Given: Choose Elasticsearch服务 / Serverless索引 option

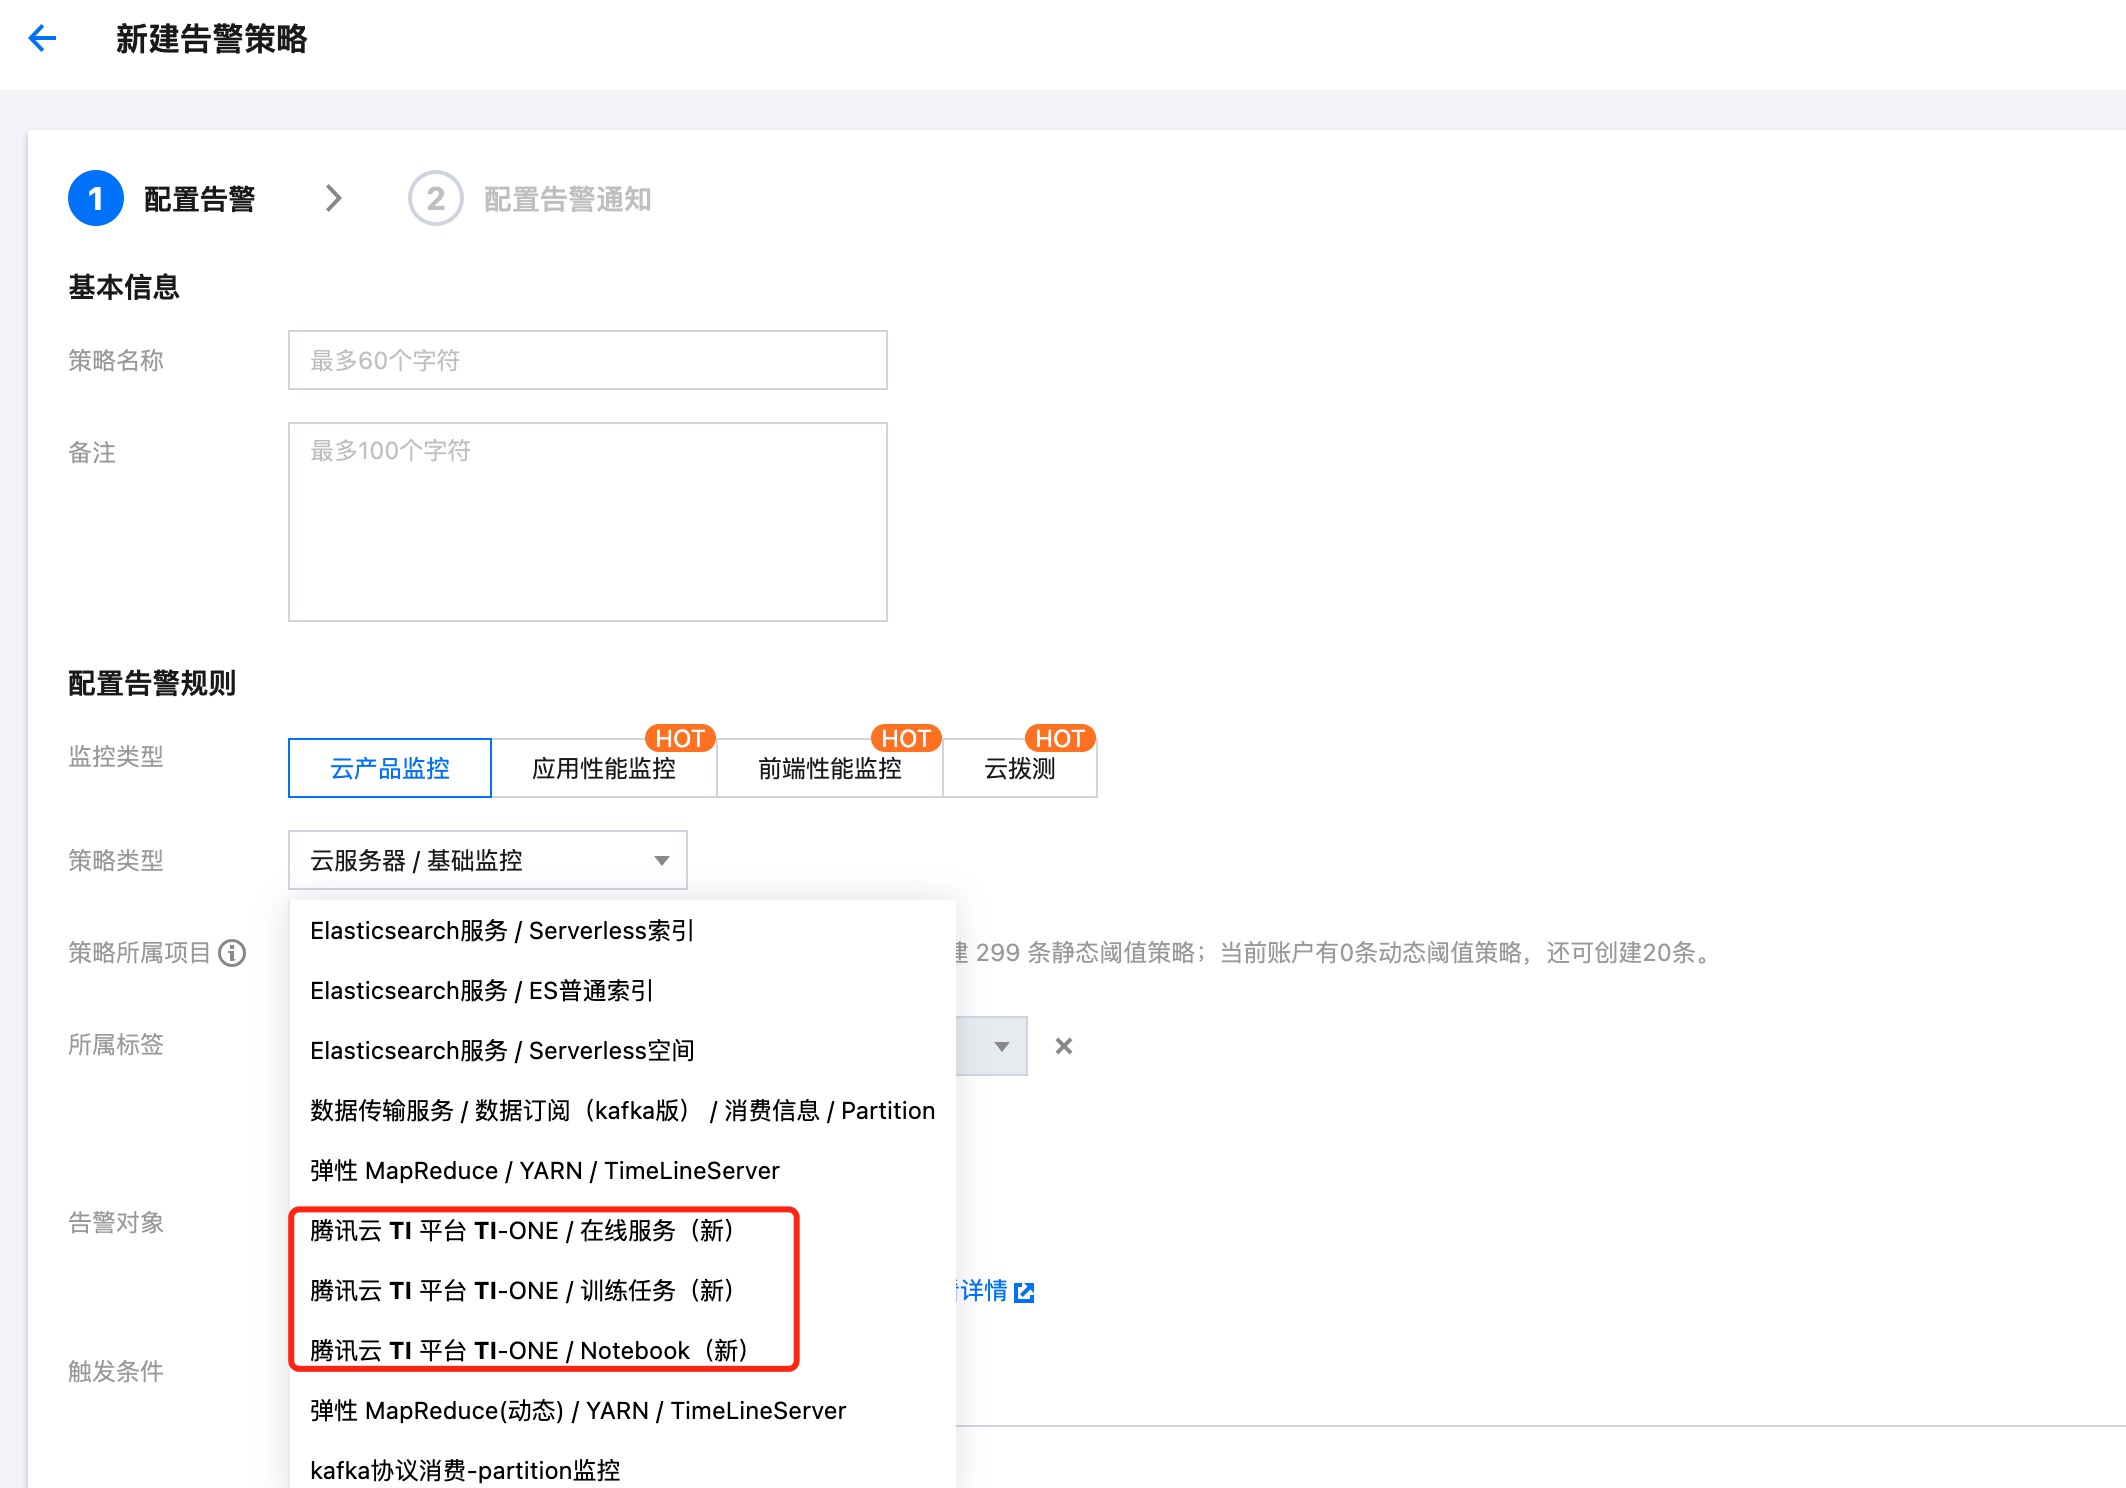Looking at the screenshot, I should pos(502,931).
